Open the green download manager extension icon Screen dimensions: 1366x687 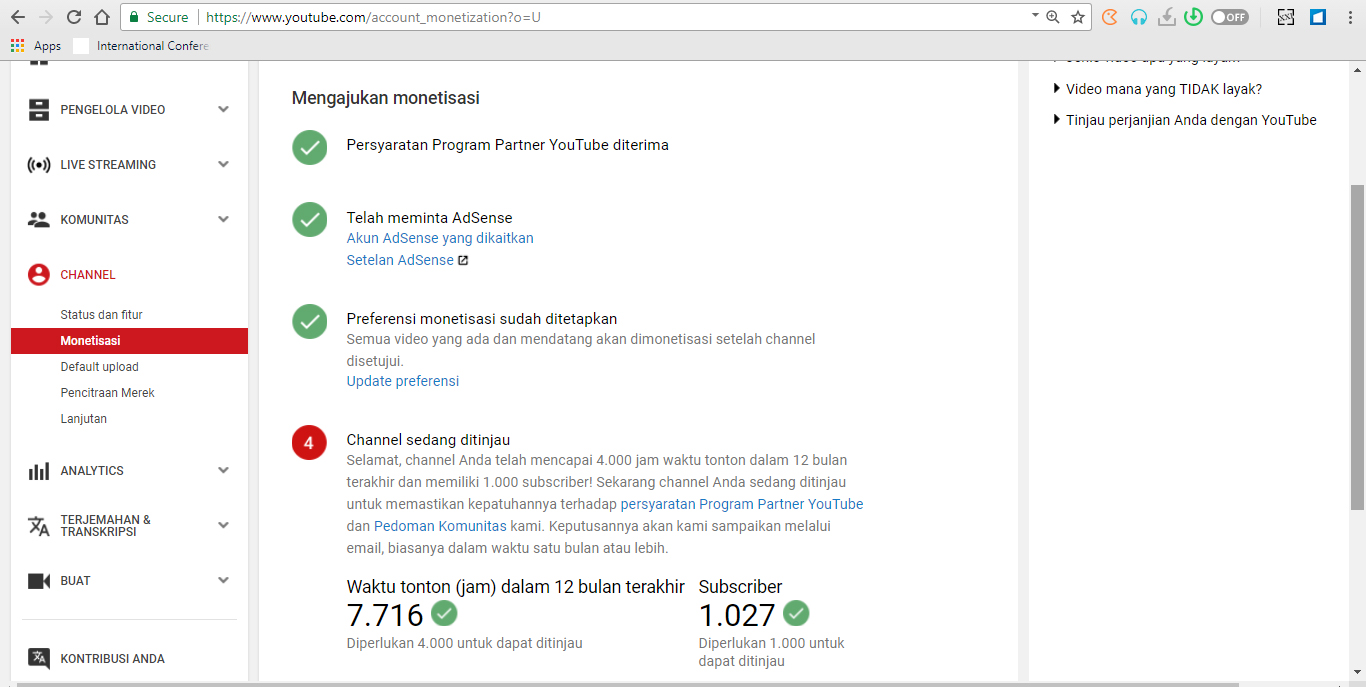(x=1193, y=17)
